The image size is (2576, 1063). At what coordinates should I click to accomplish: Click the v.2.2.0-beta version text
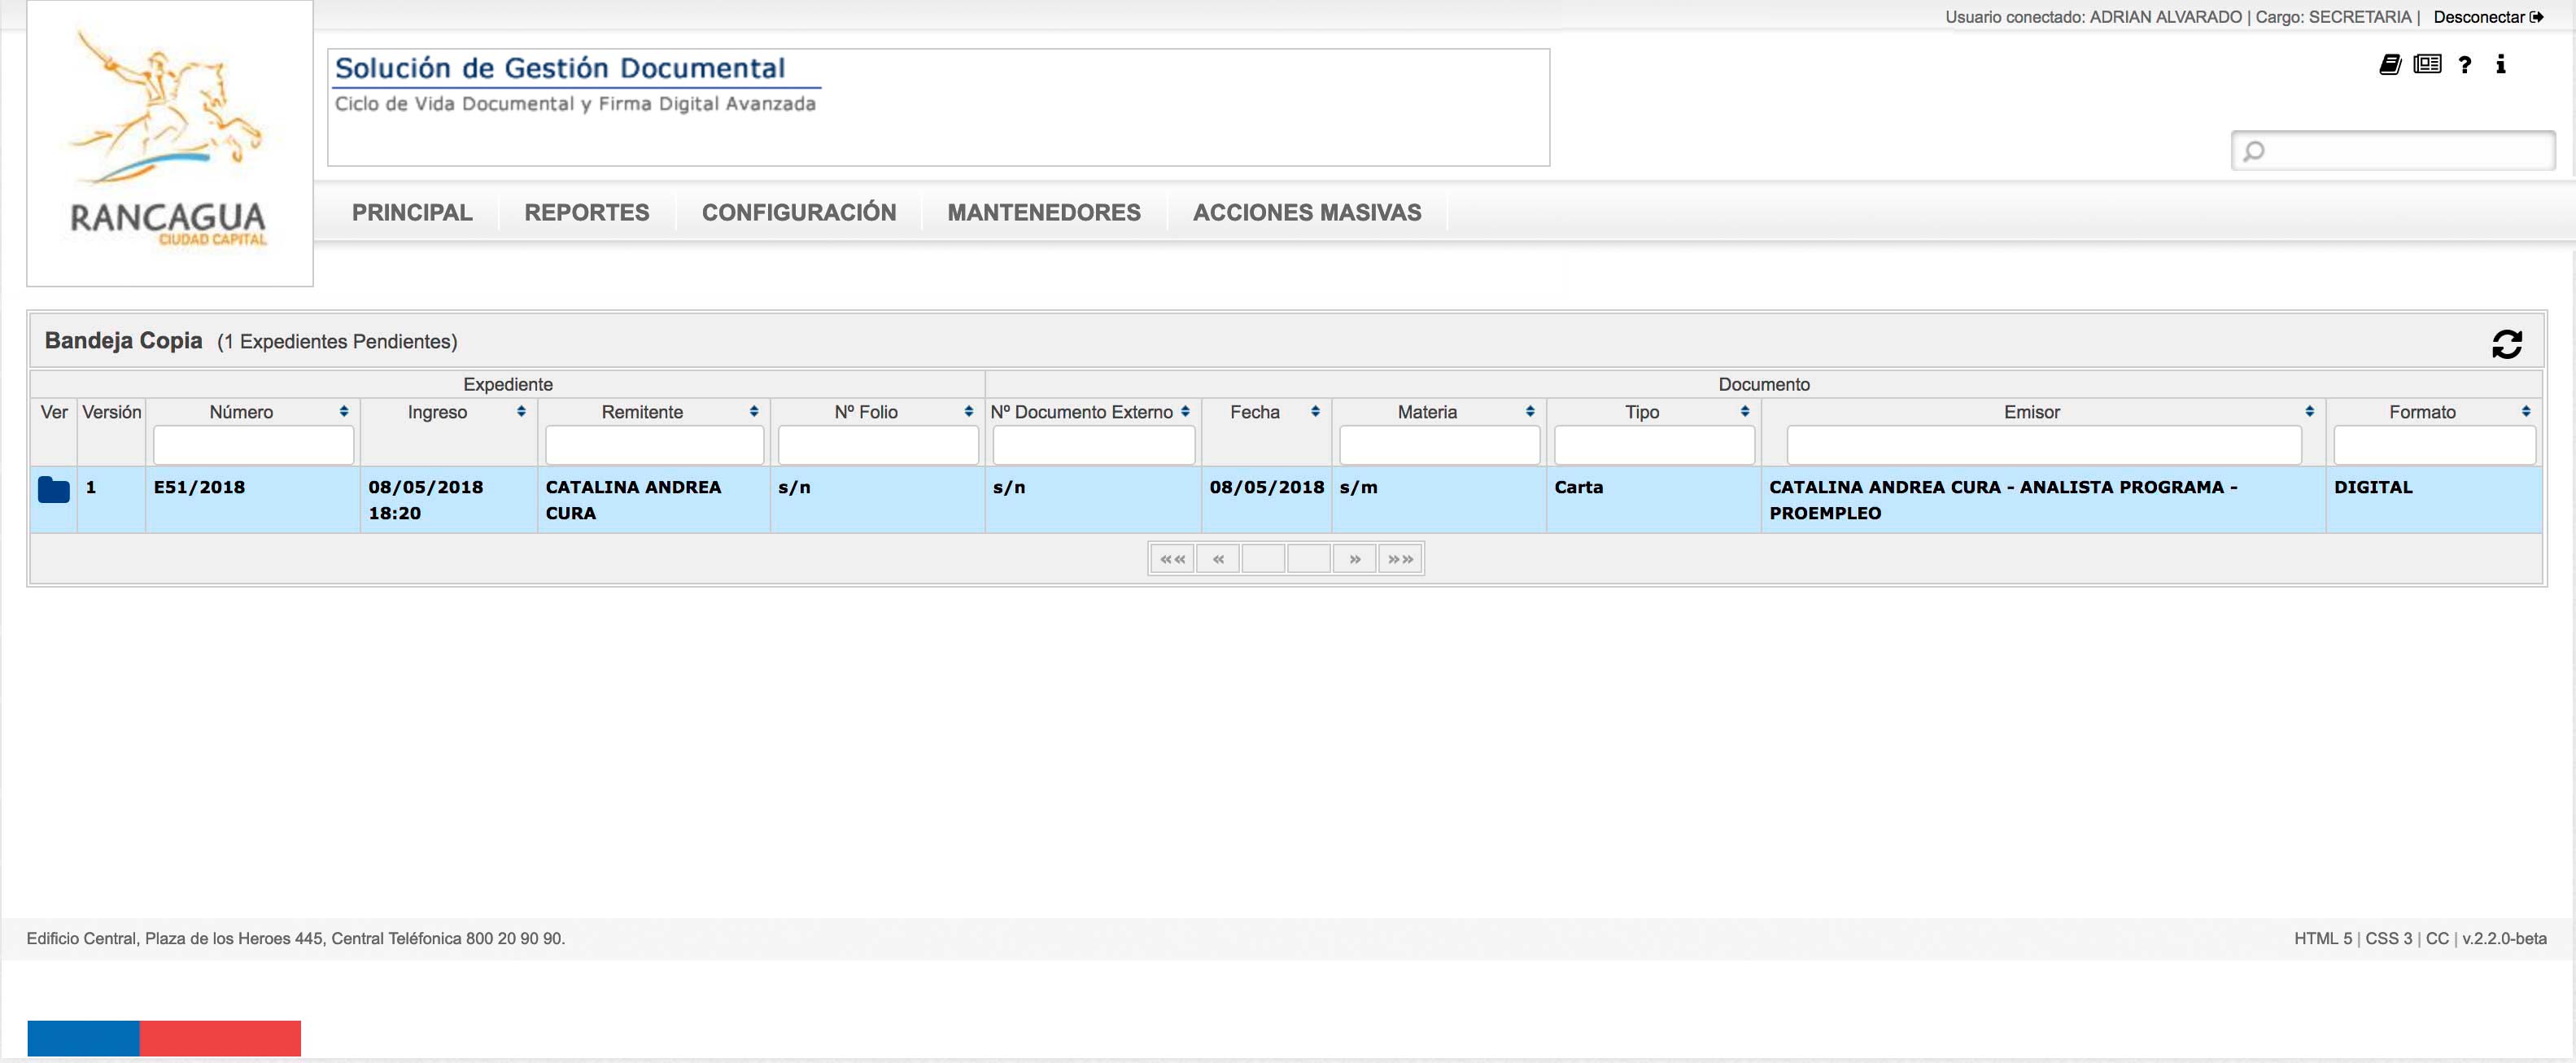point(2504,939)
